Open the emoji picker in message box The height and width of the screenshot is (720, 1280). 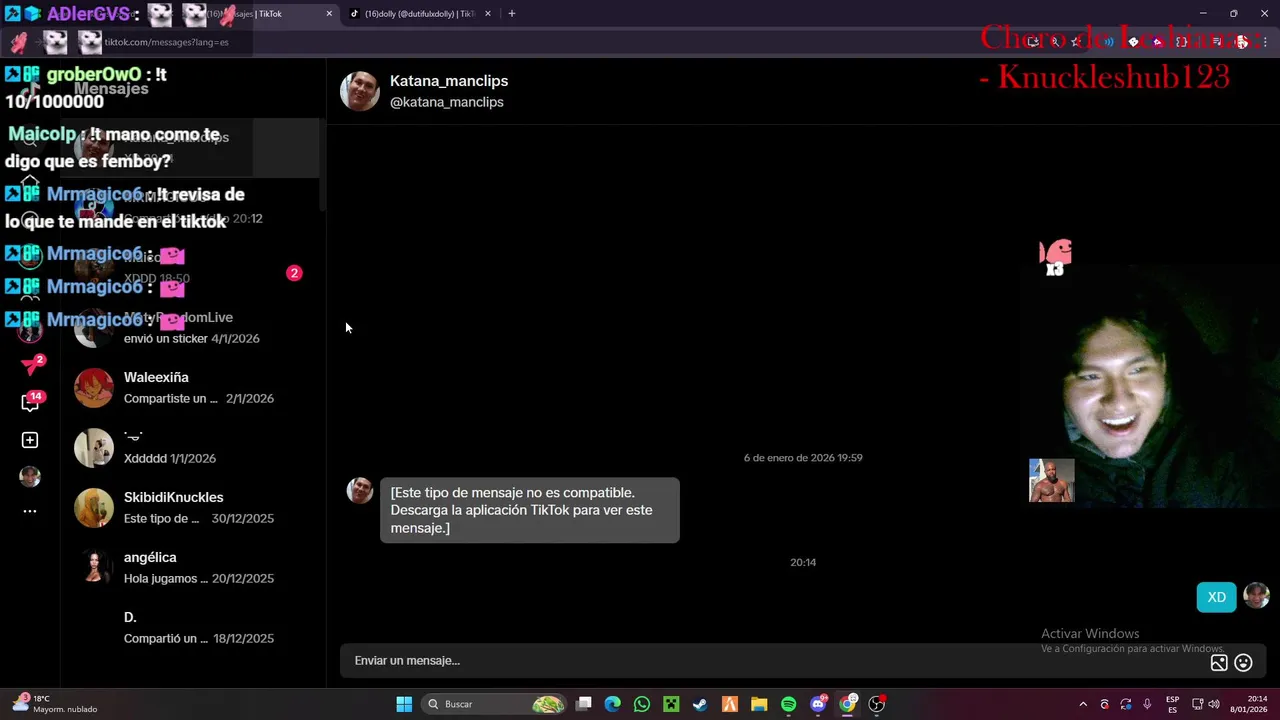[x=1243, y=662]
